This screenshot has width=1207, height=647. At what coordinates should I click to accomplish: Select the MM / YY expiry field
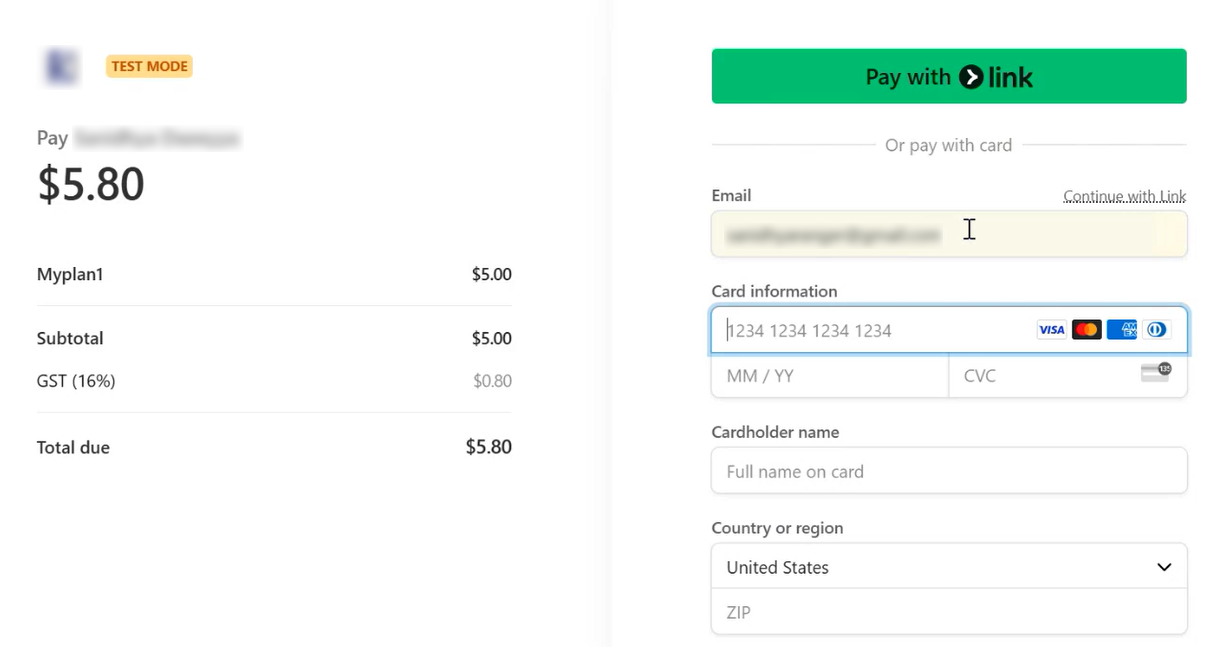(x=829, y=376)
